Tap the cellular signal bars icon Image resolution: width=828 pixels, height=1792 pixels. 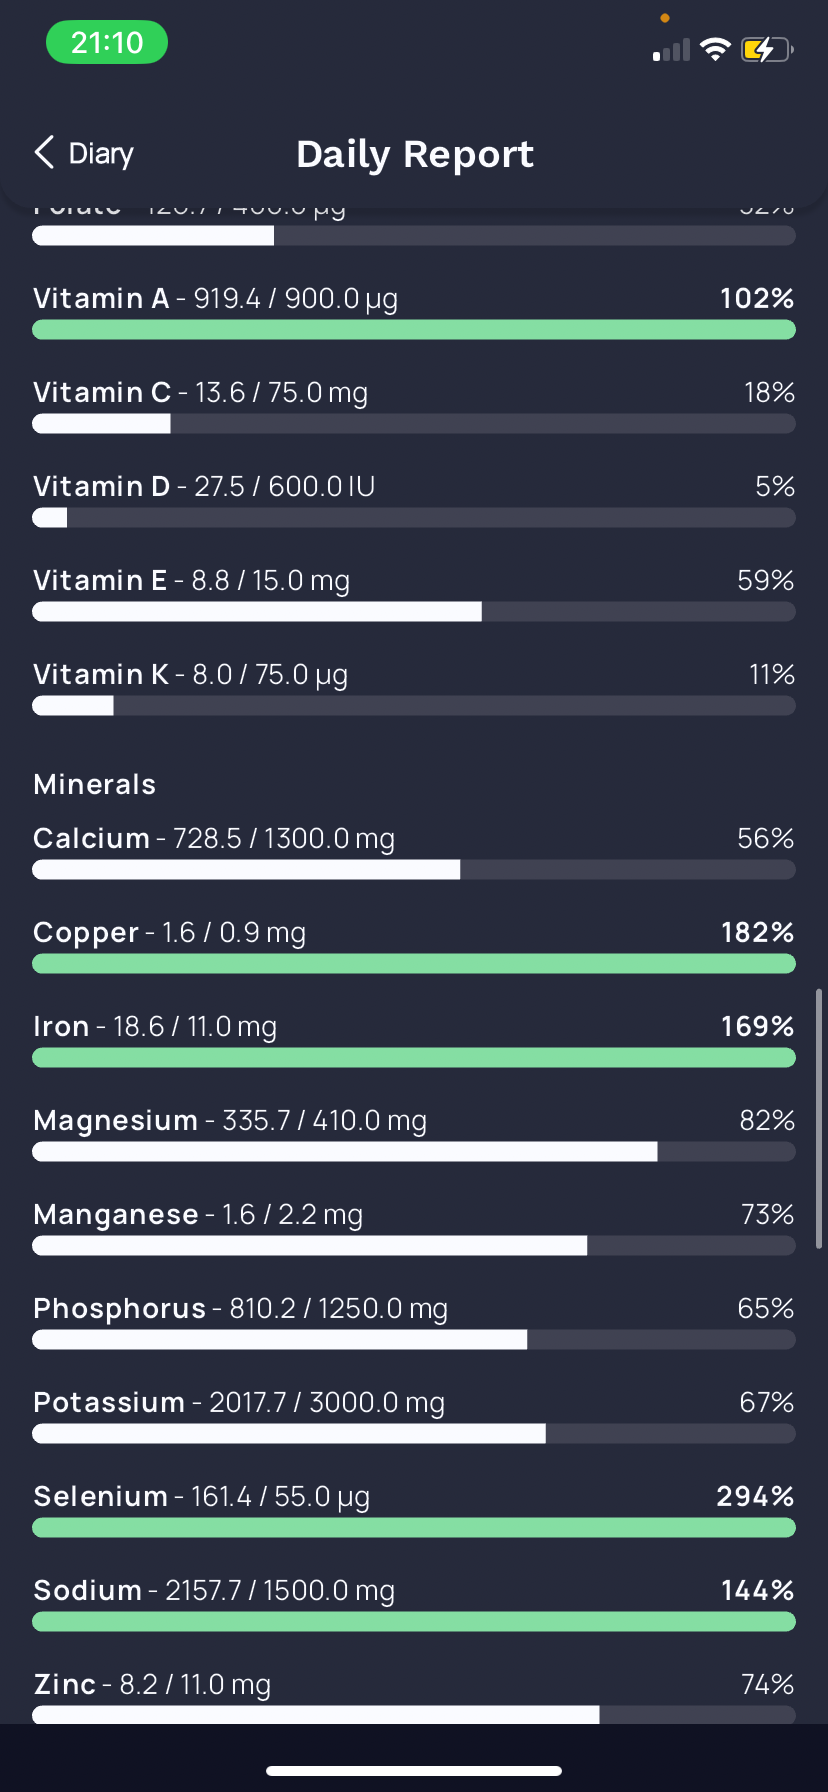click(x=671, y=50)
